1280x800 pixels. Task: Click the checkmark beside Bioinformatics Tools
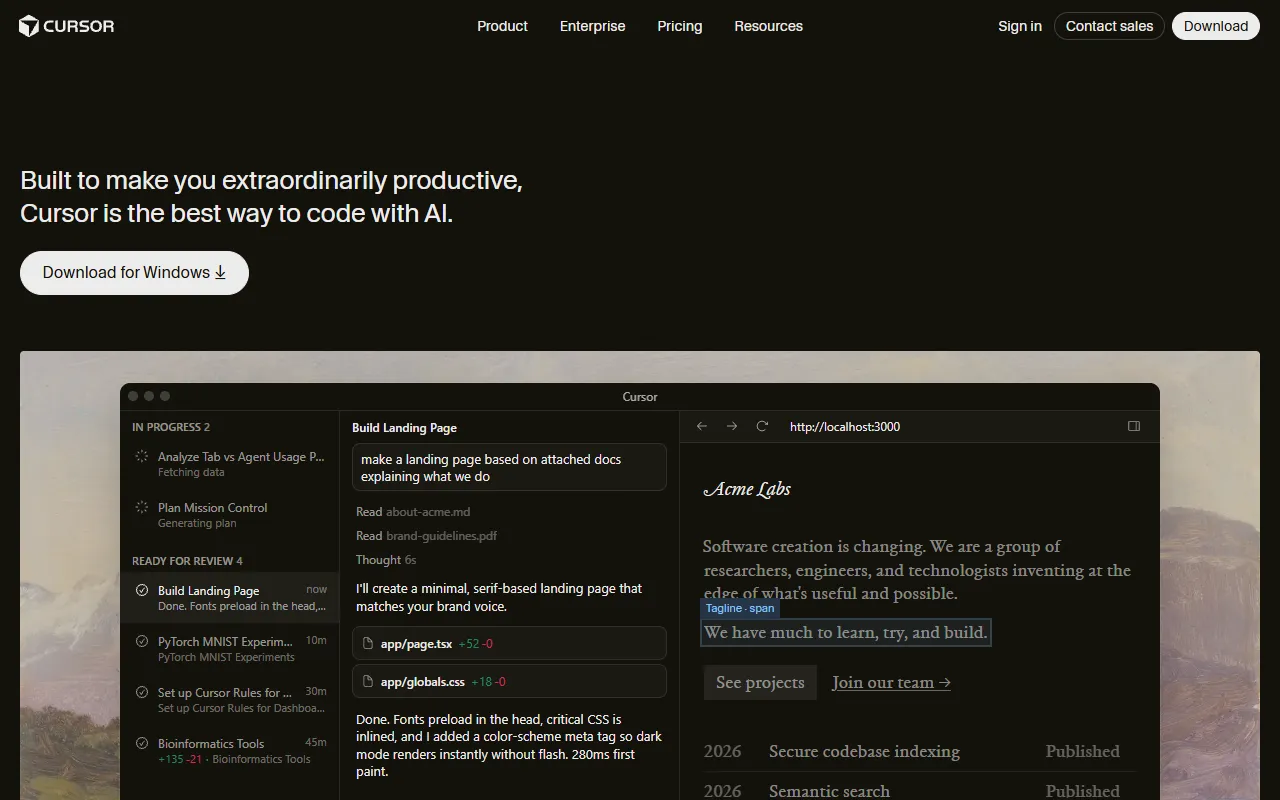tap(142, 744)
